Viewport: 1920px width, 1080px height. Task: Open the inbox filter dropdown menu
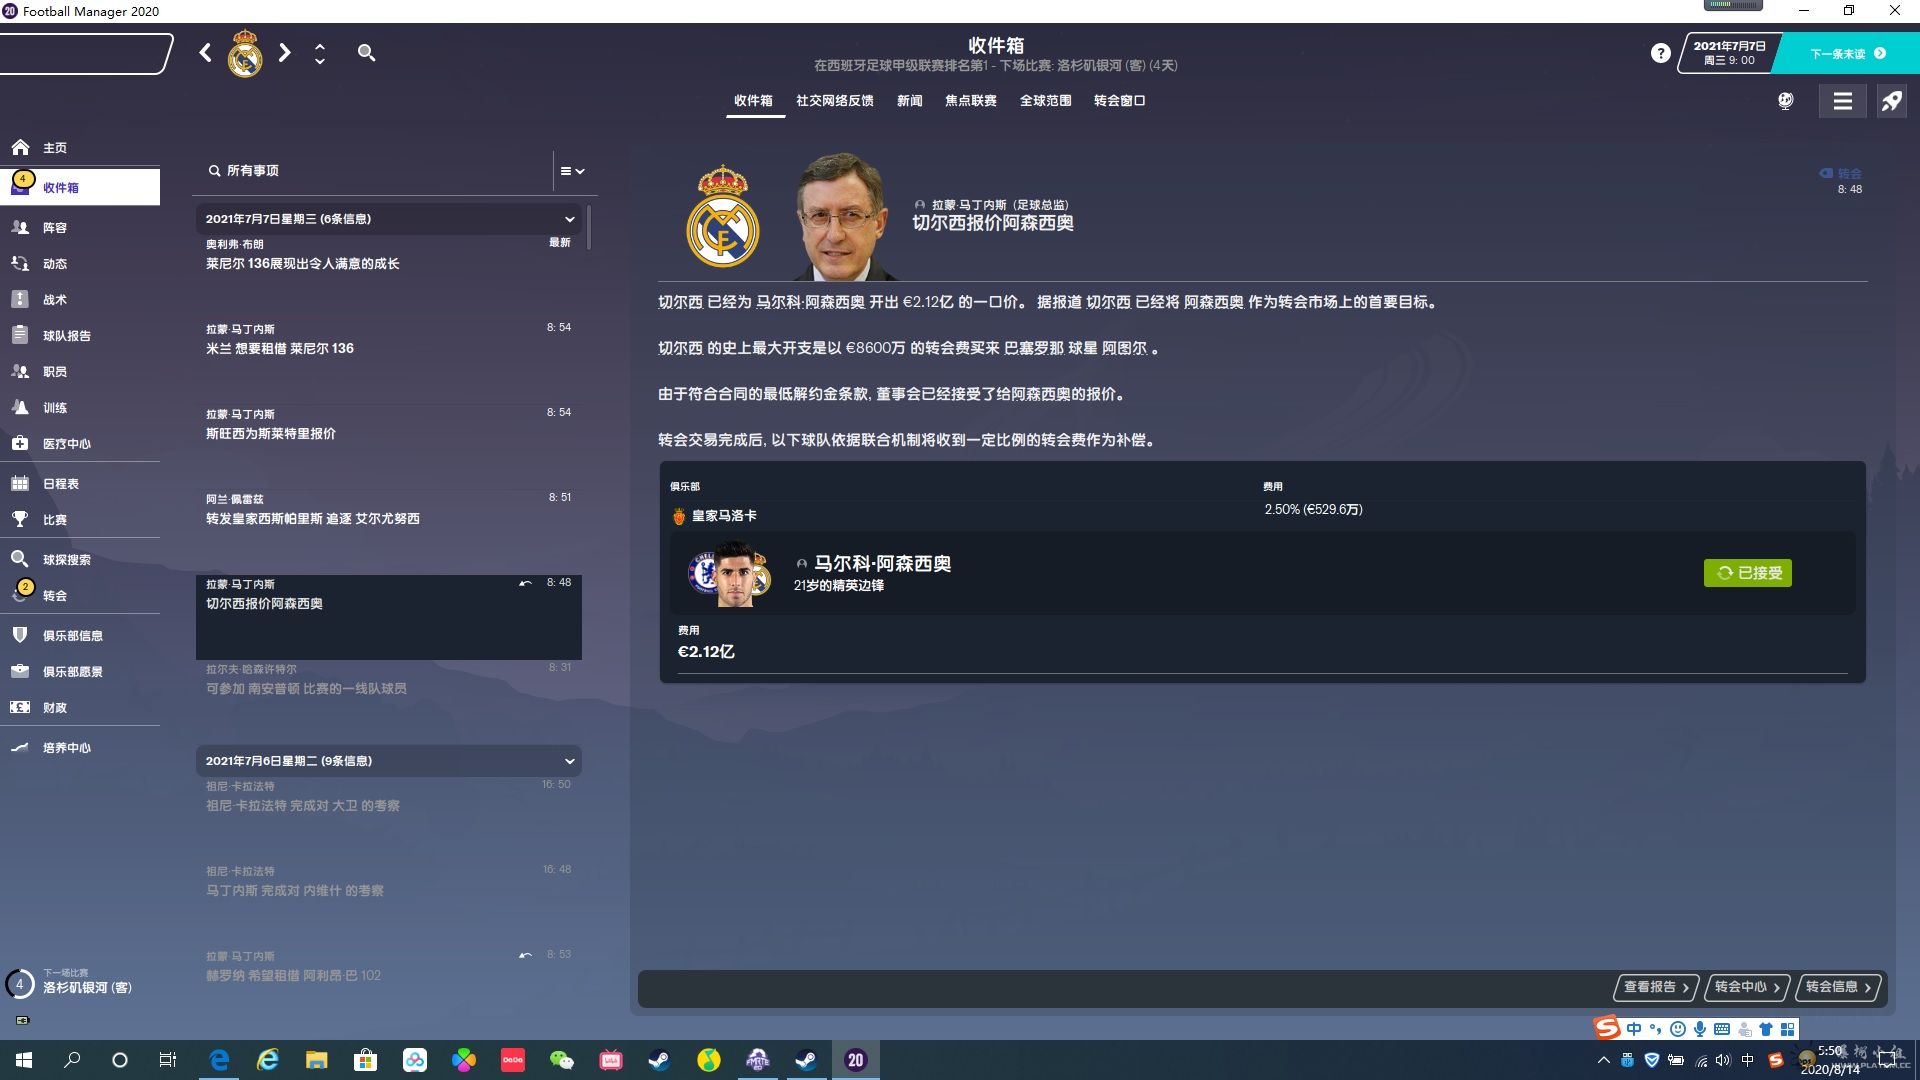click(572, 171)
